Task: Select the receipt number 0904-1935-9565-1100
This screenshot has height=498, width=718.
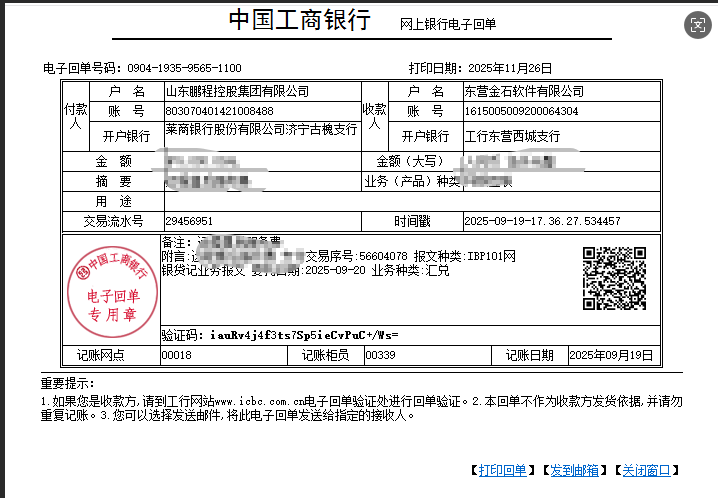Action: pyautogui.click(x=184, y=68)
